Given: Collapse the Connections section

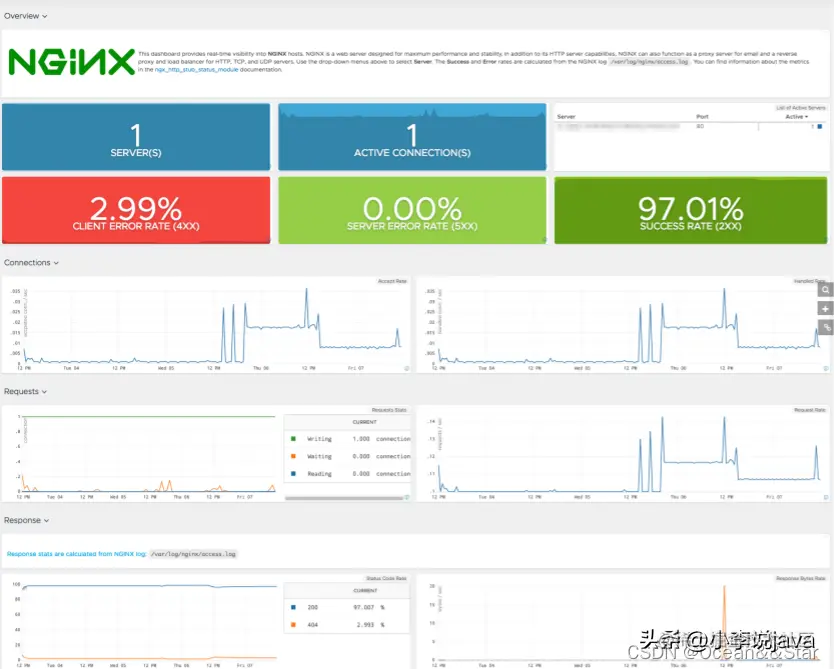Looking at the screenshot, I should (31, 263).
